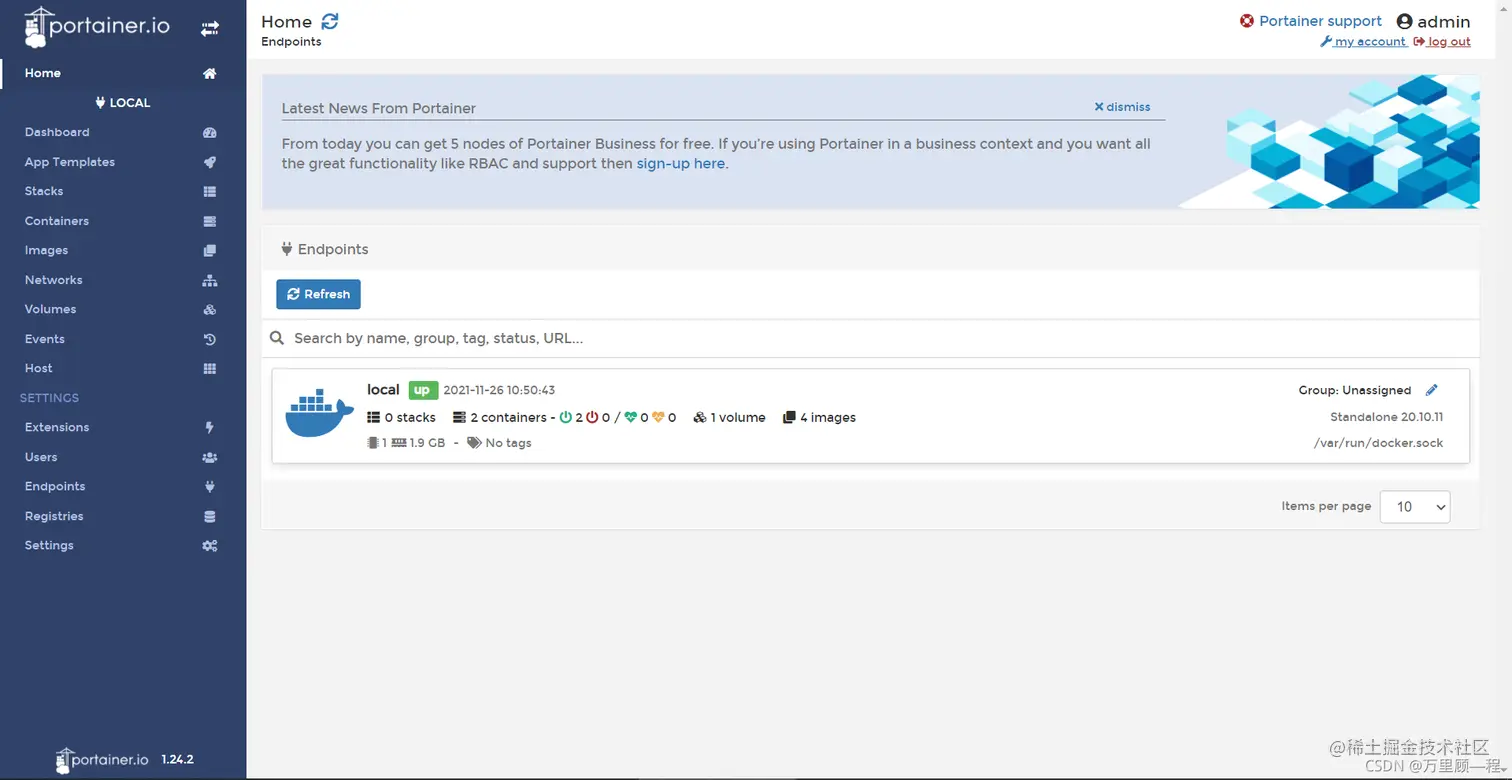
Task: Click the search magnifier icon
Action: pos(277,338)
